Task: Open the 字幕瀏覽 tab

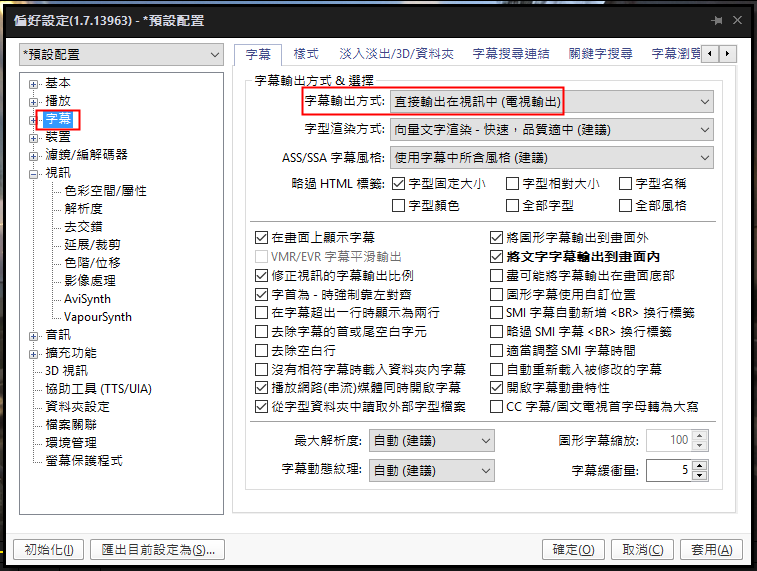Action: point(676,54)
